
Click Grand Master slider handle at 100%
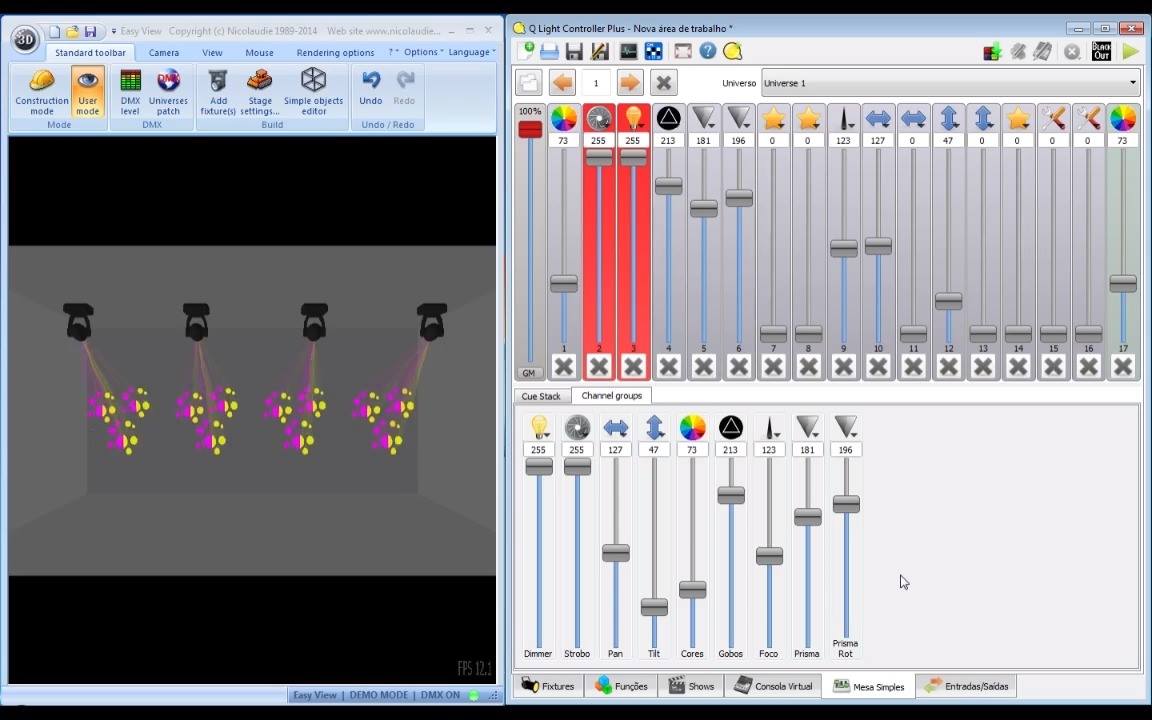pyautogui.click(x=530, y=129)
